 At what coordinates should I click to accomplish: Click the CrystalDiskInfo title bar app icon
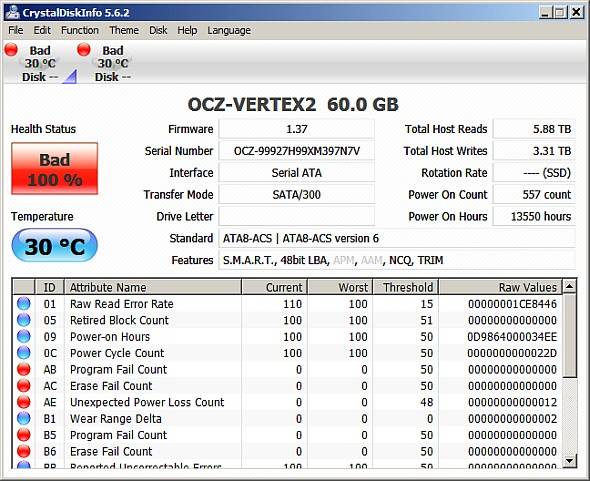coord(12,12)
